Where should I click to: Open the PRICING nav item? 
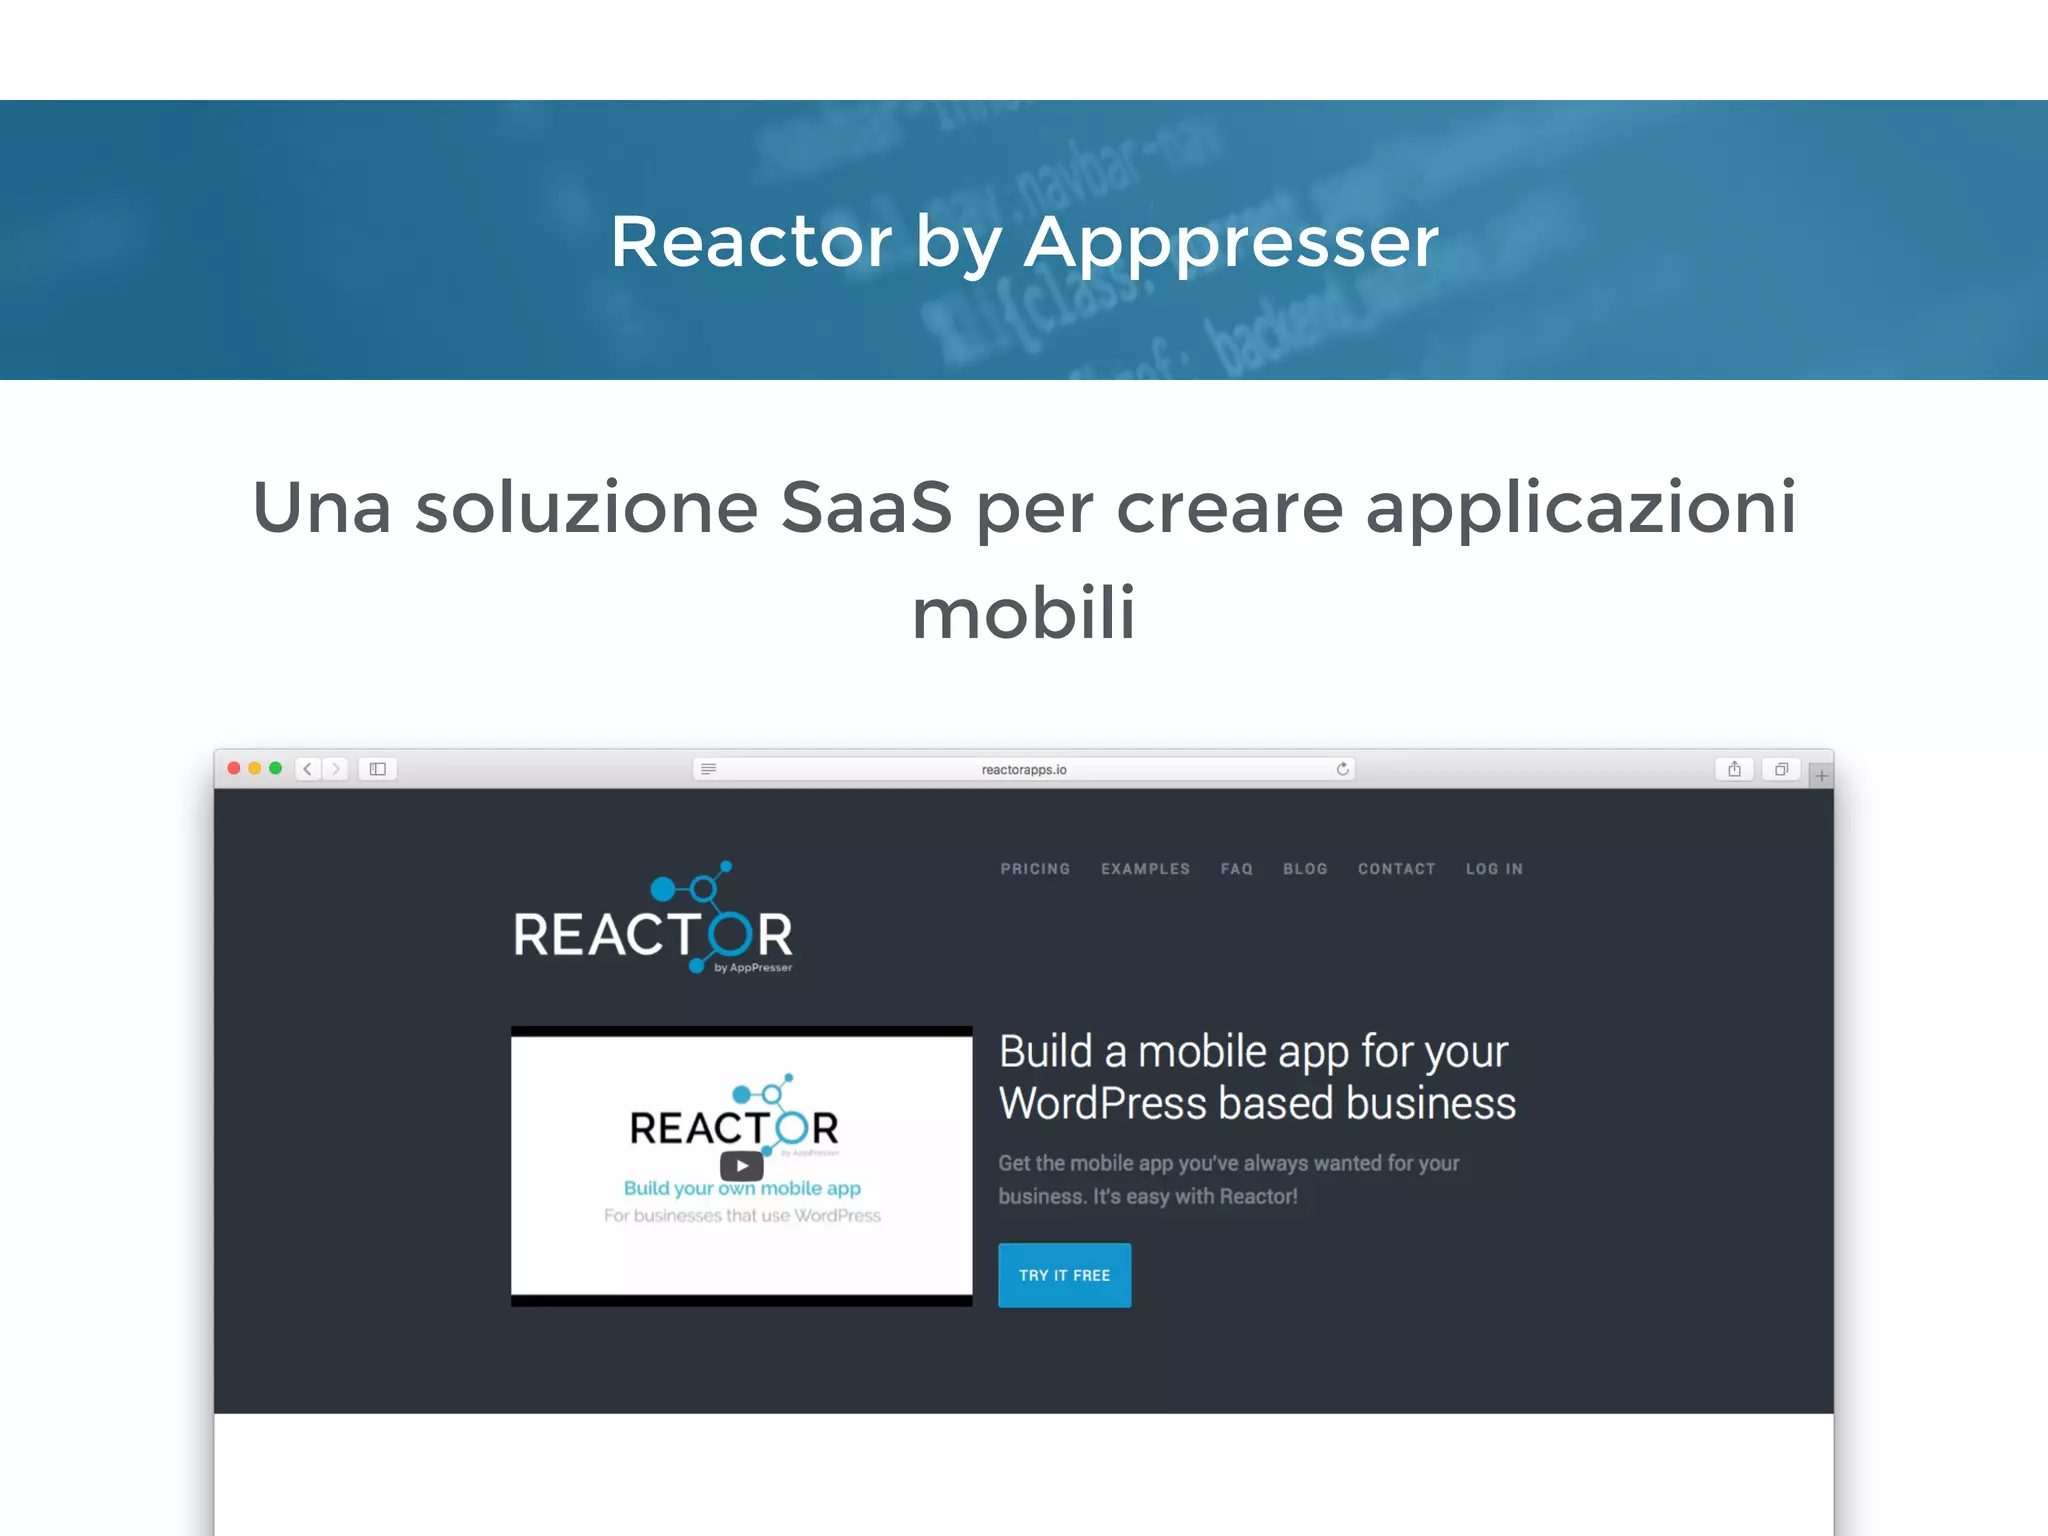[1035, 869]
